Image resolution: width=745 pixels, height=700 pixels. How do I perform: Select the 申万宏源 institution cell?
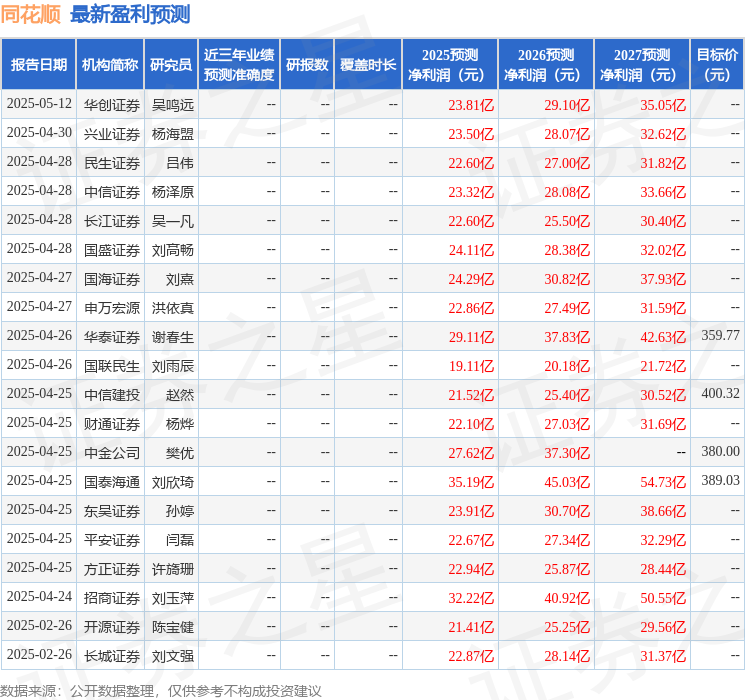point(112,308)
